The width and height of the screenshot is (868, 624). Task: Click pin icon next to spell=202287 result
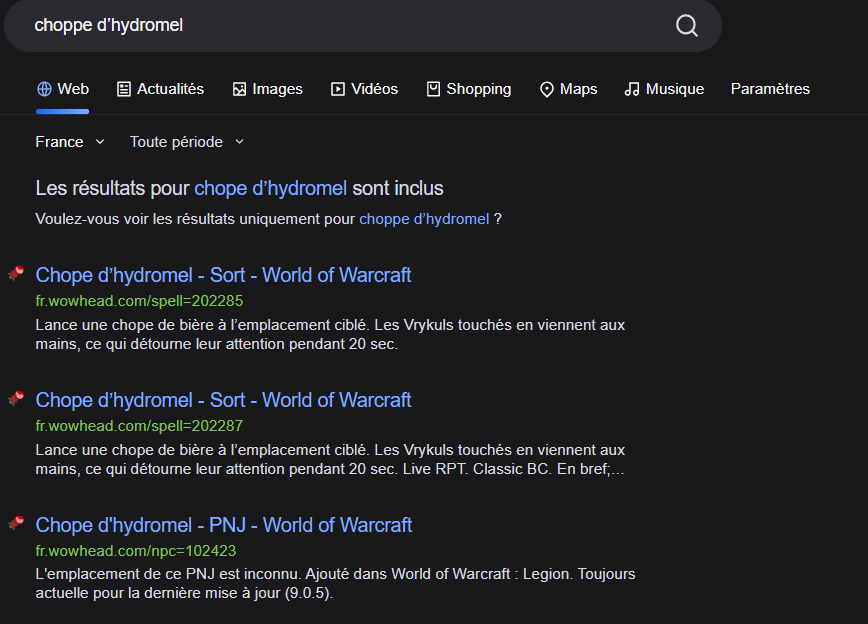[x=16, y=398]
